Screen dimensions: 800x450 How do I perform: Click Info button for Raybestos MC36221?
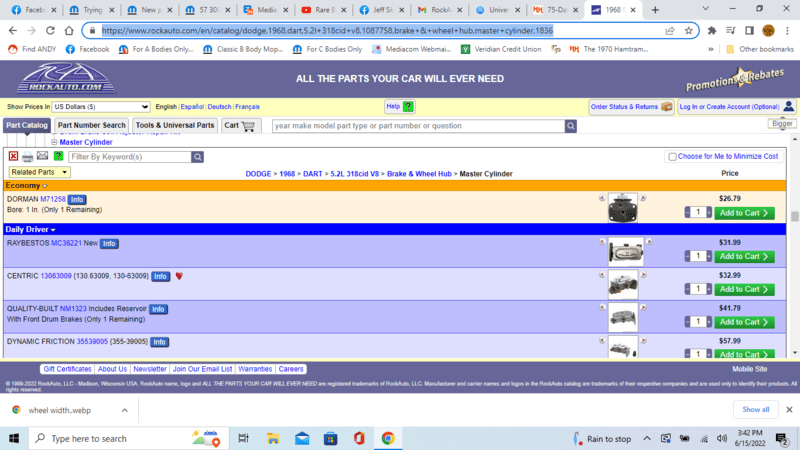(109, 243)
